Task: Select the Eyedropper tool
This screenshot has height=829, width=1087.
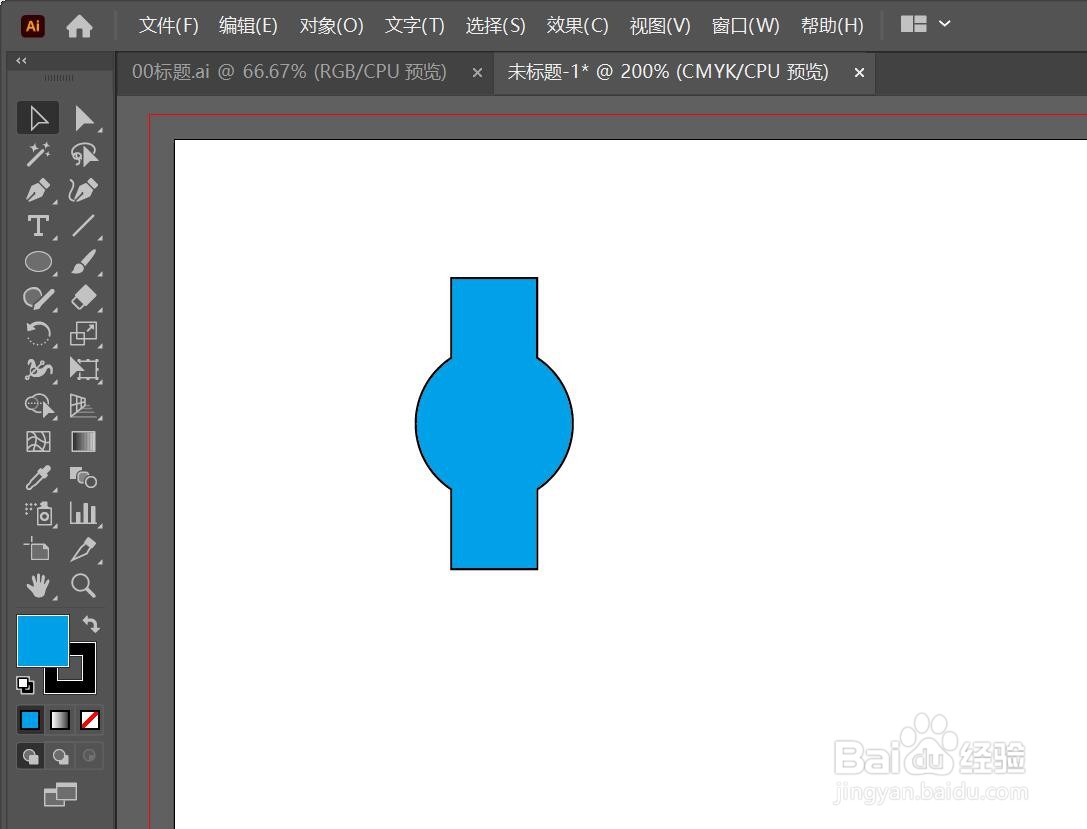Action: [x=38, y=478]
